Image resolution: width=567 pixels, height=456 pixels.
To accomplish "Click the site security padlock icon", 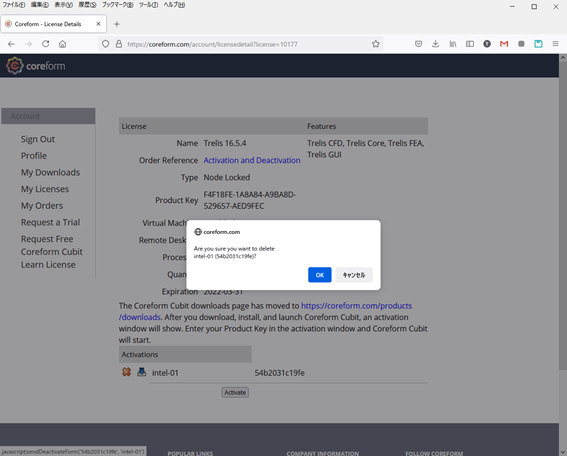I will coord(119,44).
